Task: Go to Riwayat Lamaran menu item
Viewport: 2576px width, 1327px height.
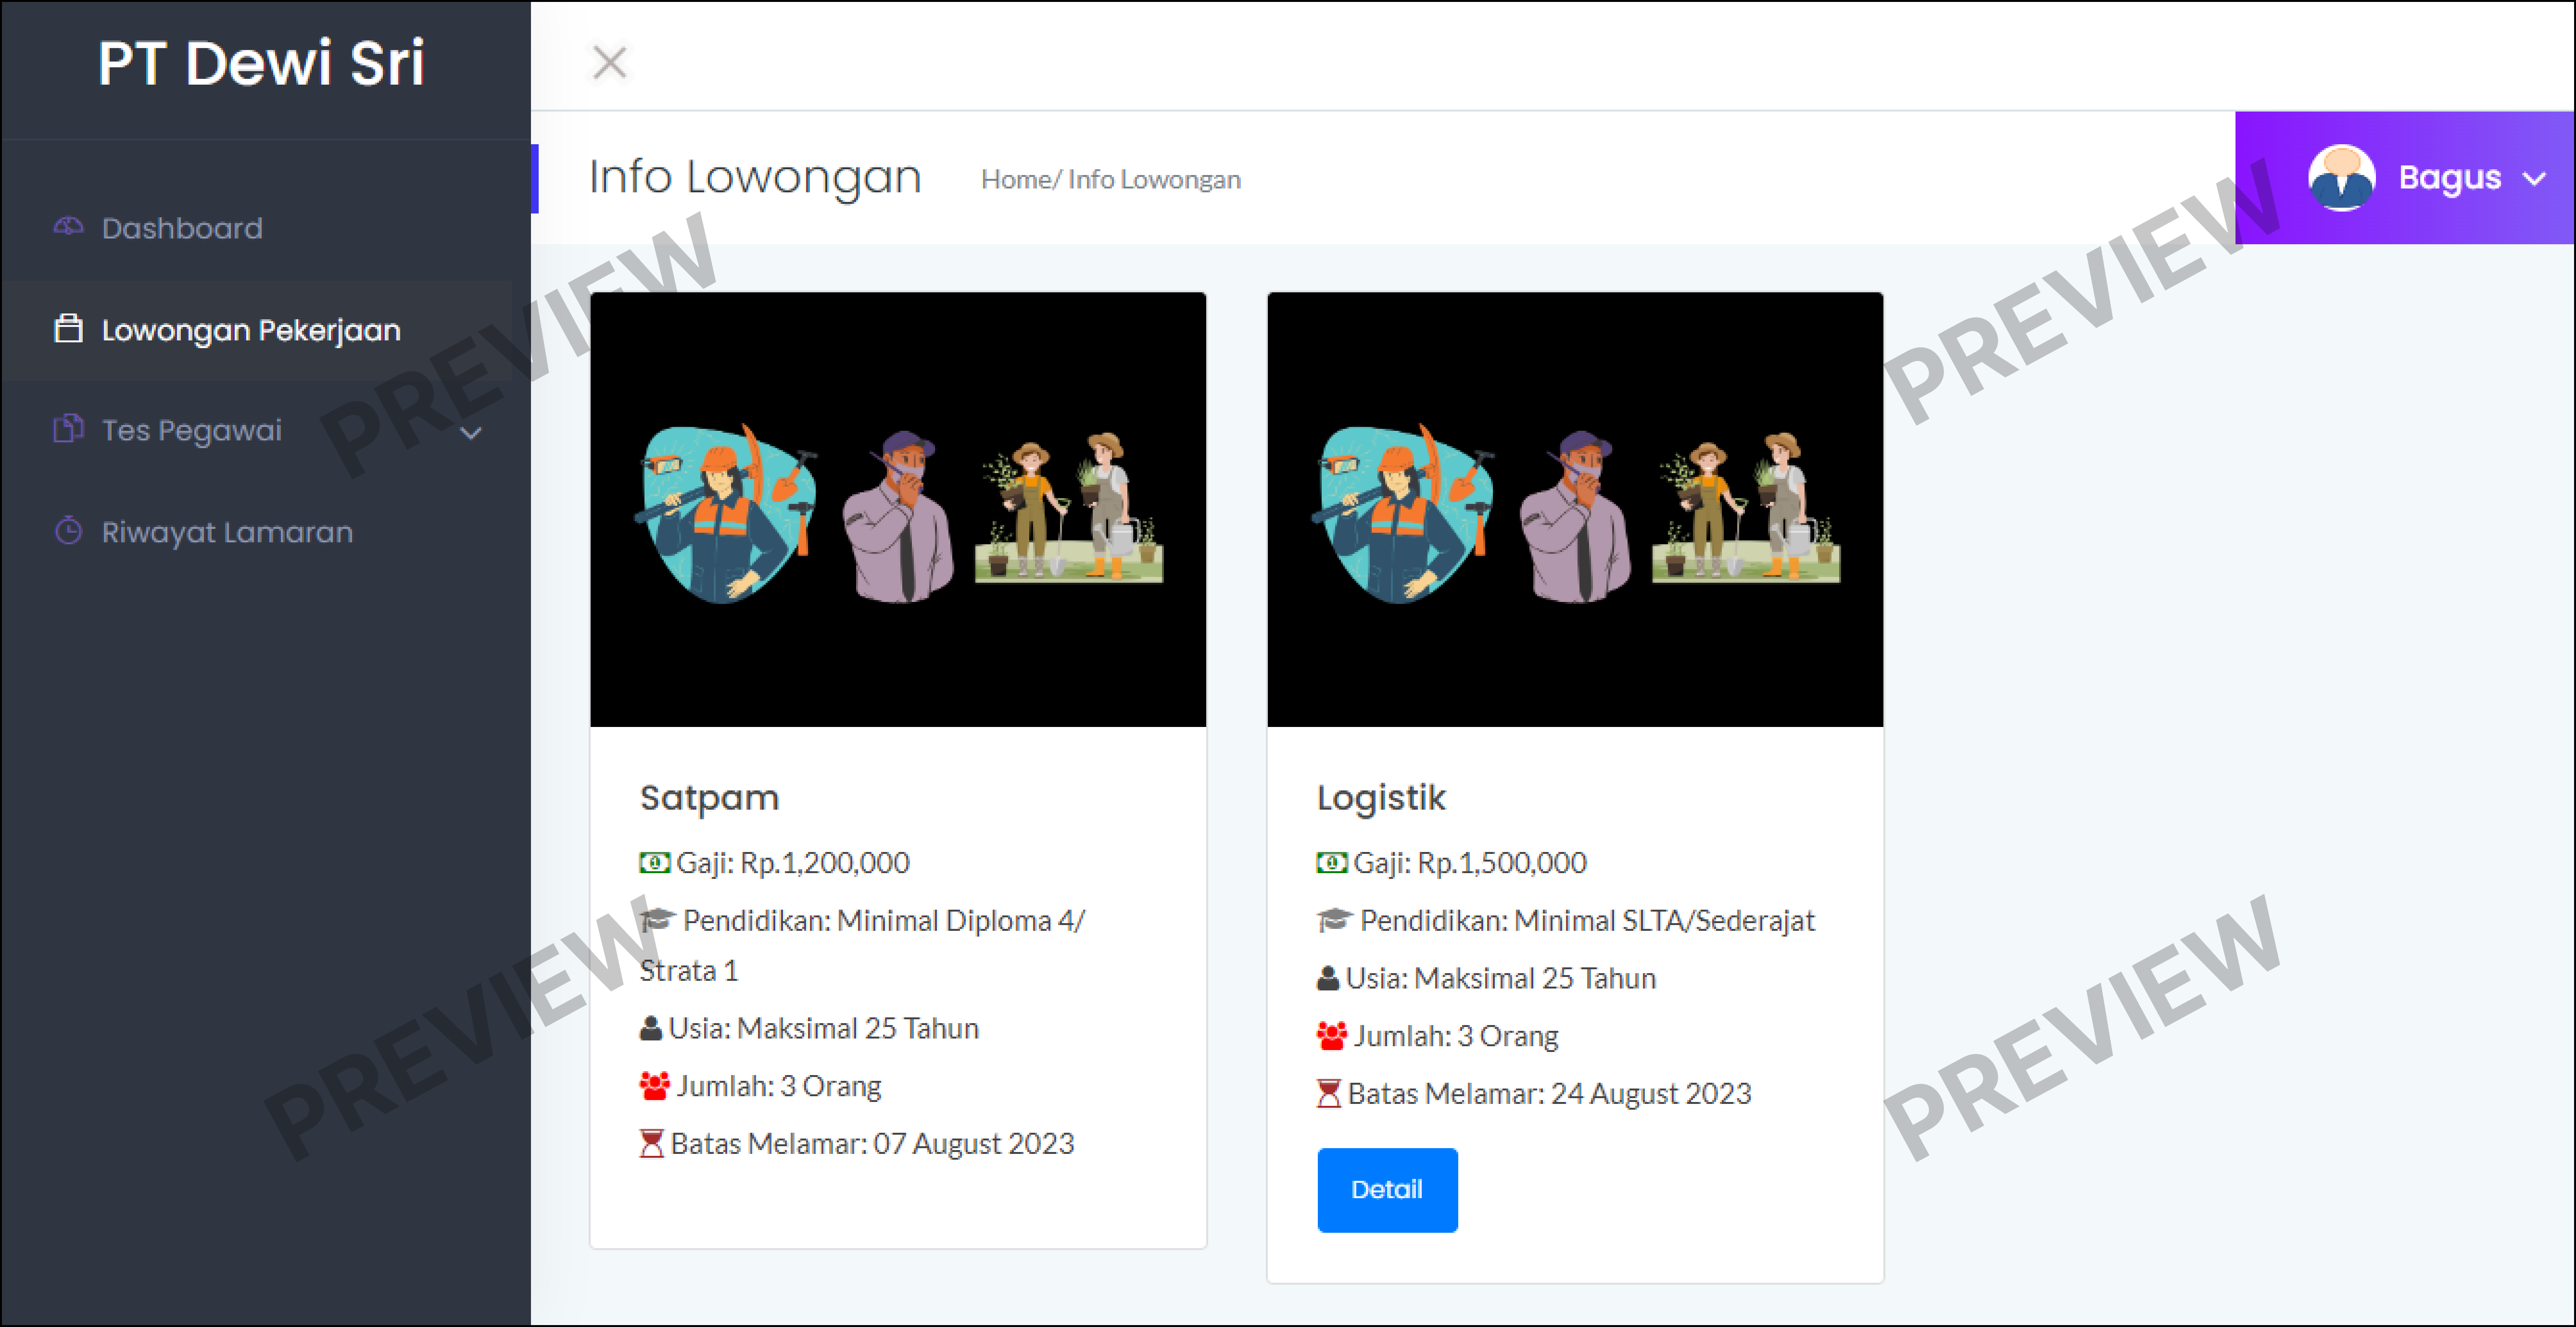Action: (x=257, y=532)
